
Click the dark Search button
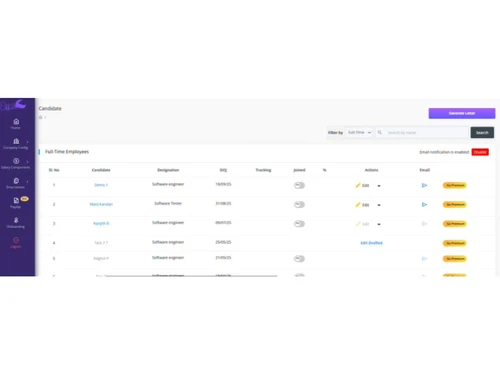click(482, 133)
